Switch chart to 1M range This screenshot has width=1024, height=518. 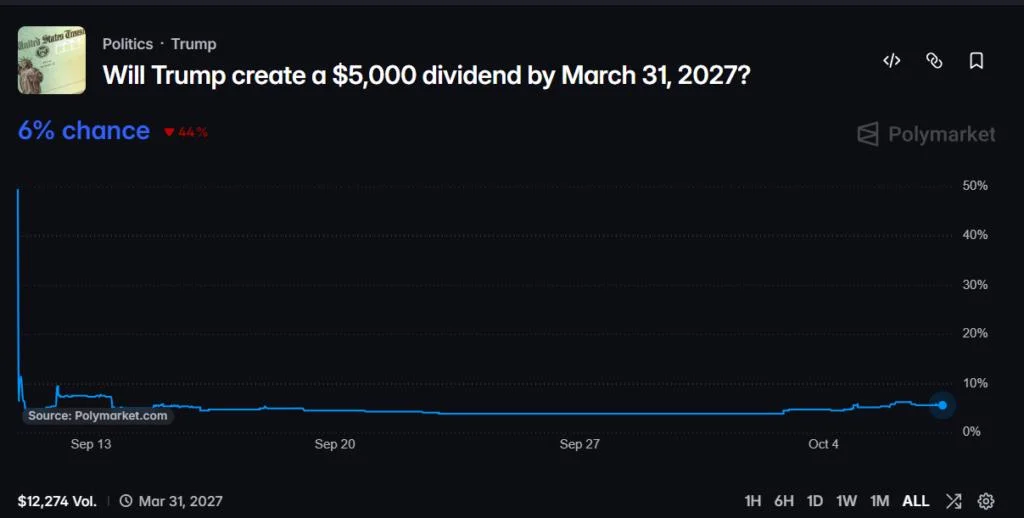click(x=880, y=501)
